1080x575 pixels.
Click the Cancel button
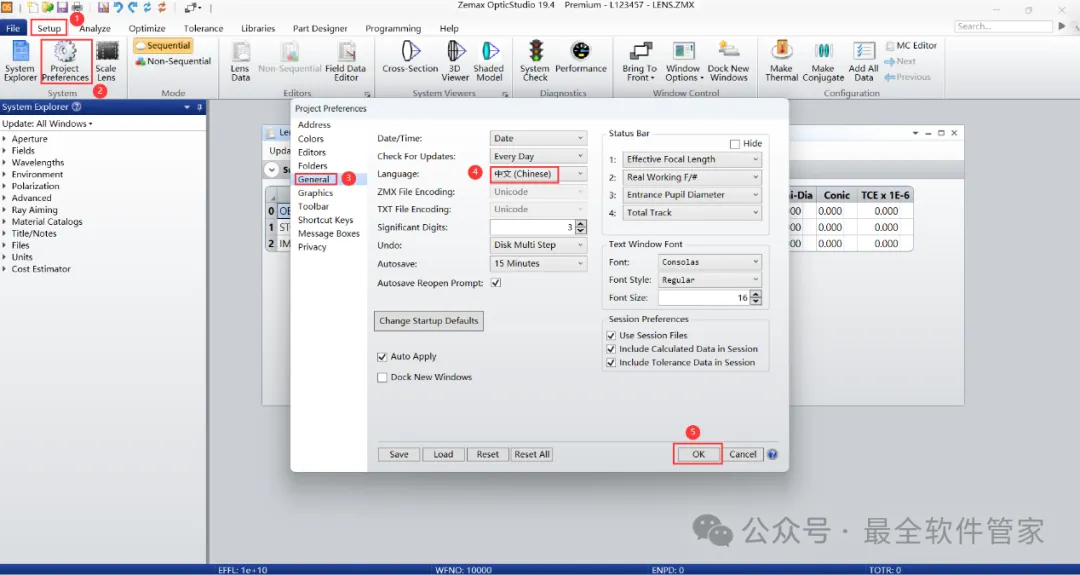[x=742, y=454]
